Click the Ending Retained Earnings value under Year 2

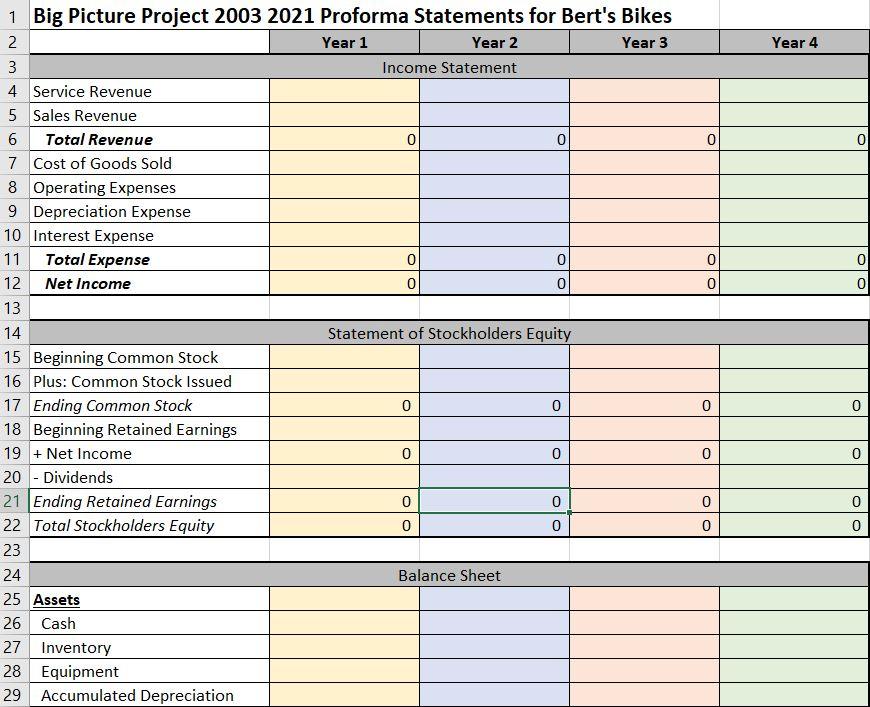coord(495,501)
